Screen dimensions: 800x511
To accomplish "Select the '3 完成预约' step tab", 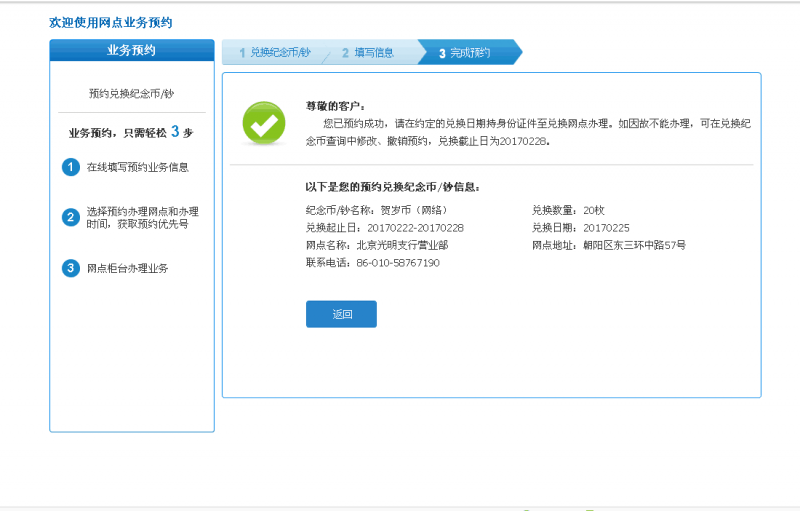I will pos(465,52).
